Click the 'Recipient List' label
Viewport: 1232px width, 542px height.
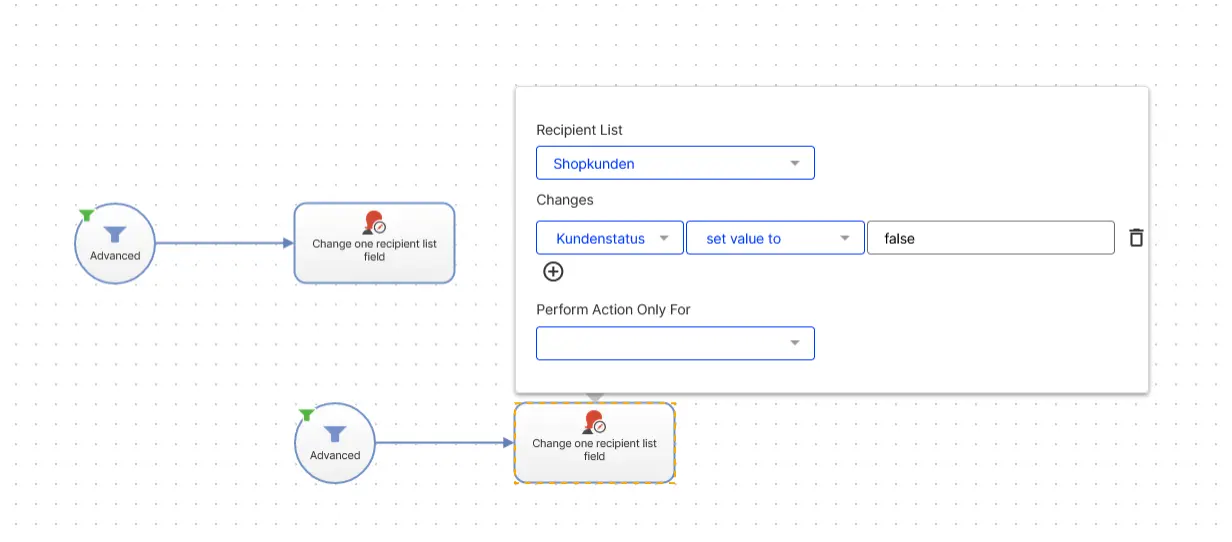580,130
